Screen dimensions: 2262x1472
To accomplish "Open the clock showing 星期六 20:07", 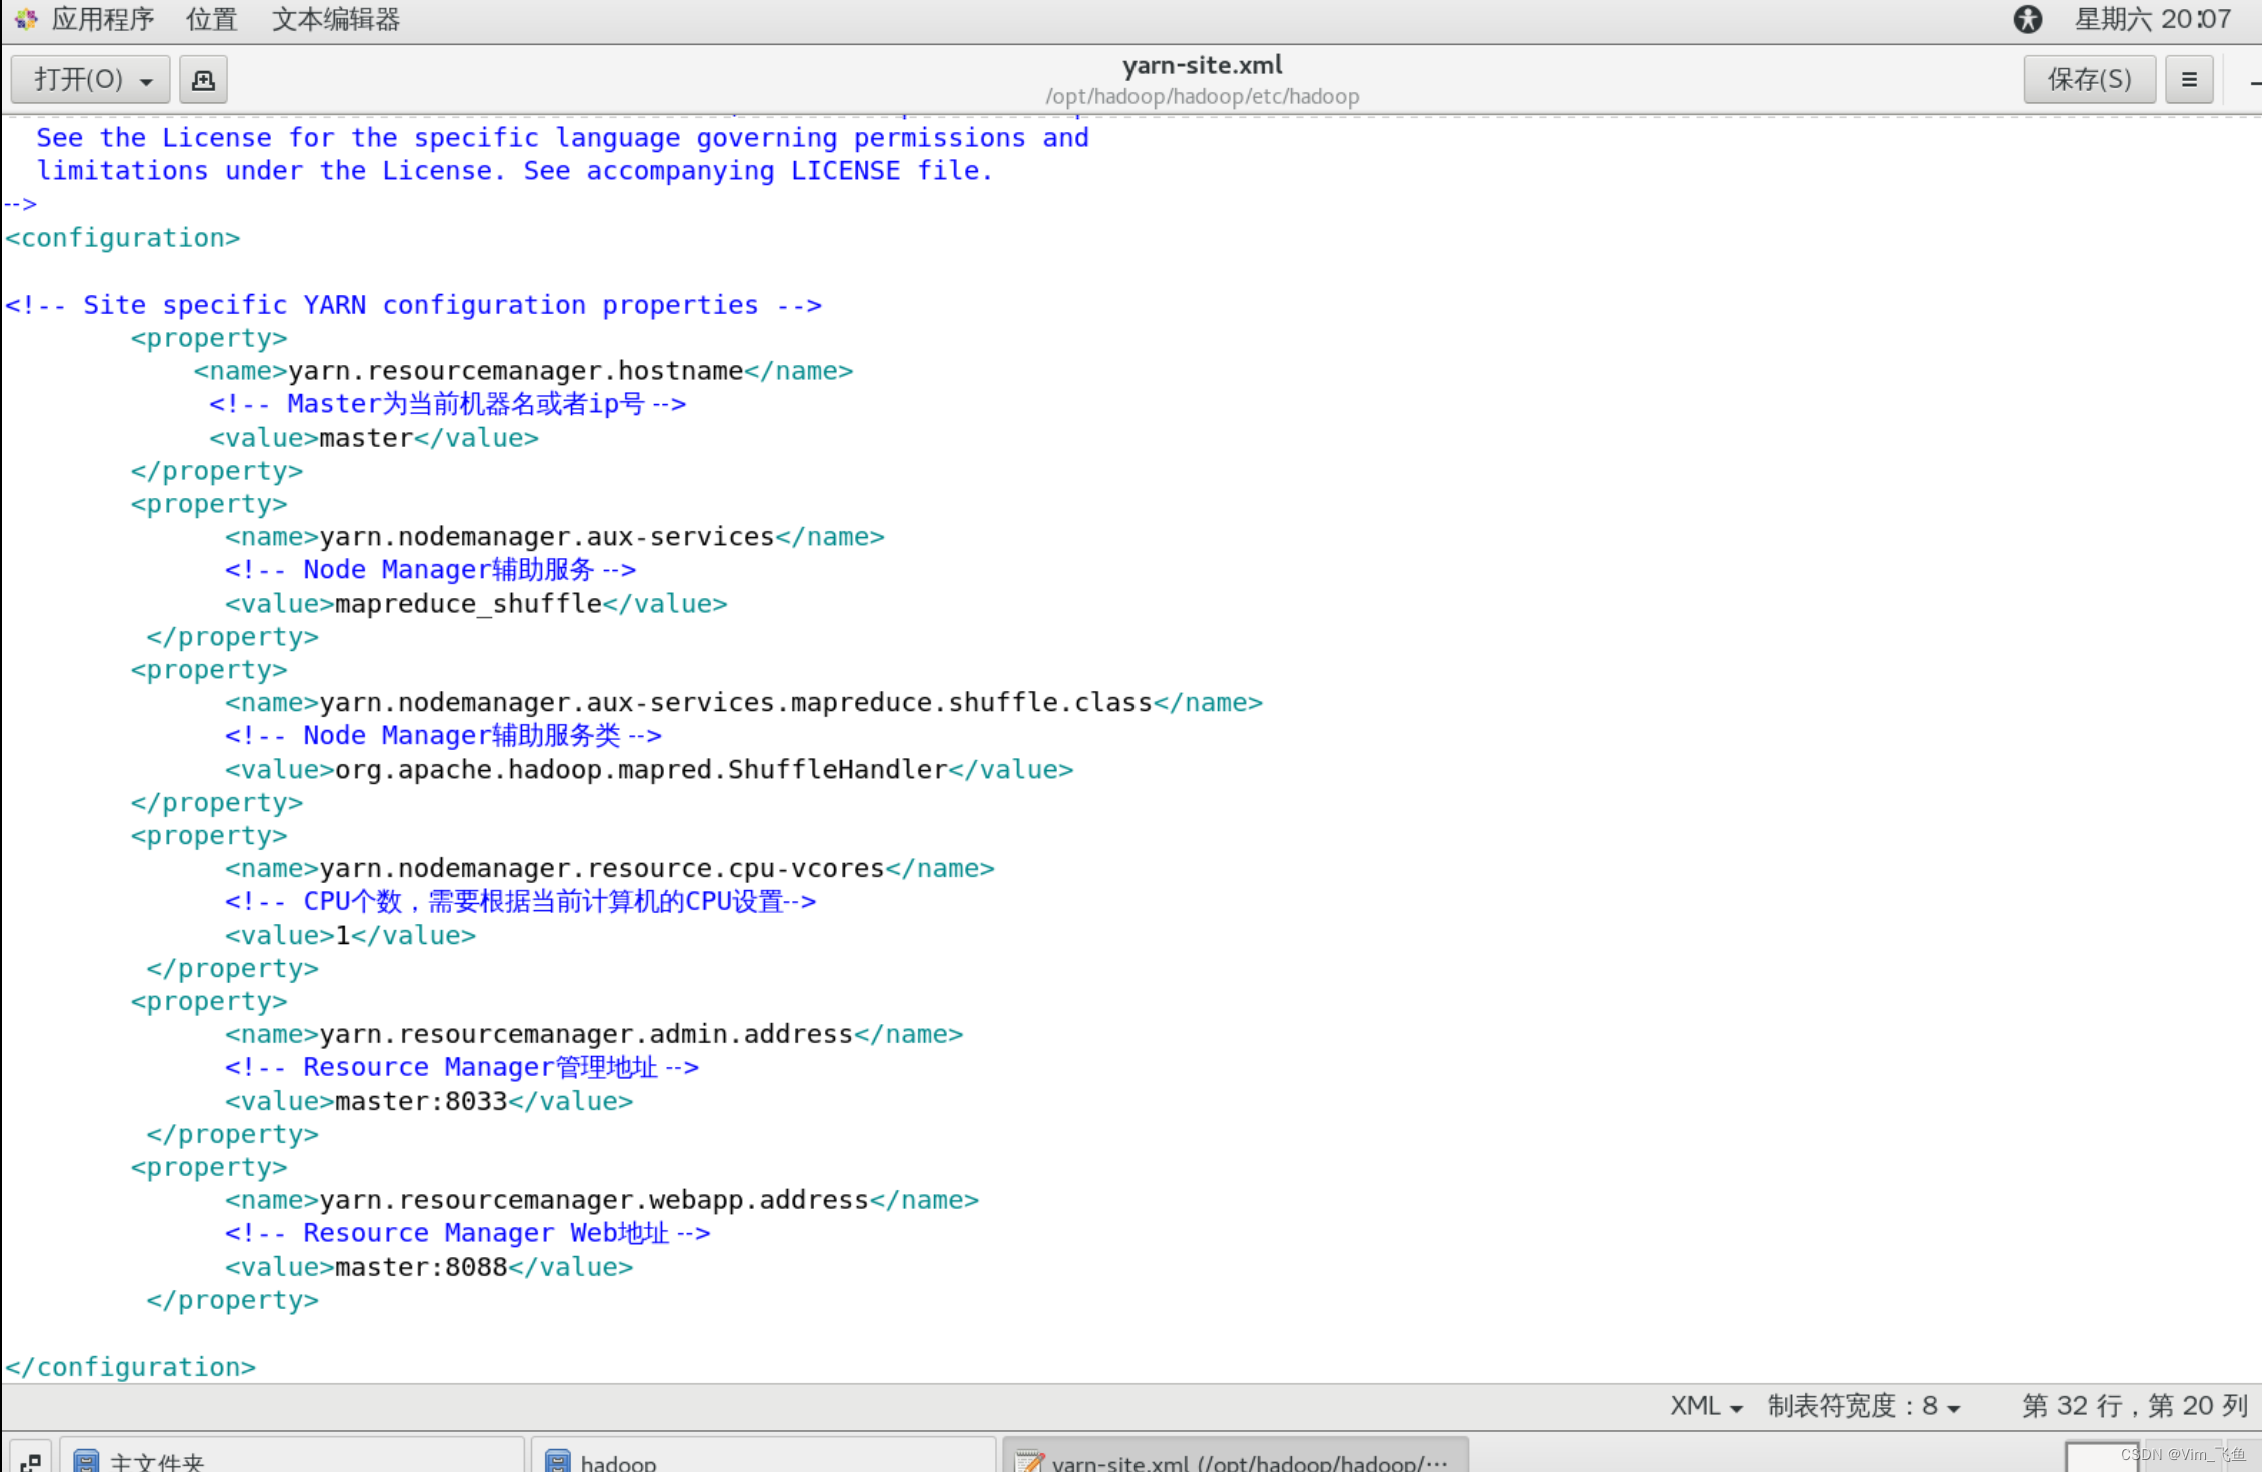I will point(2152,19).
